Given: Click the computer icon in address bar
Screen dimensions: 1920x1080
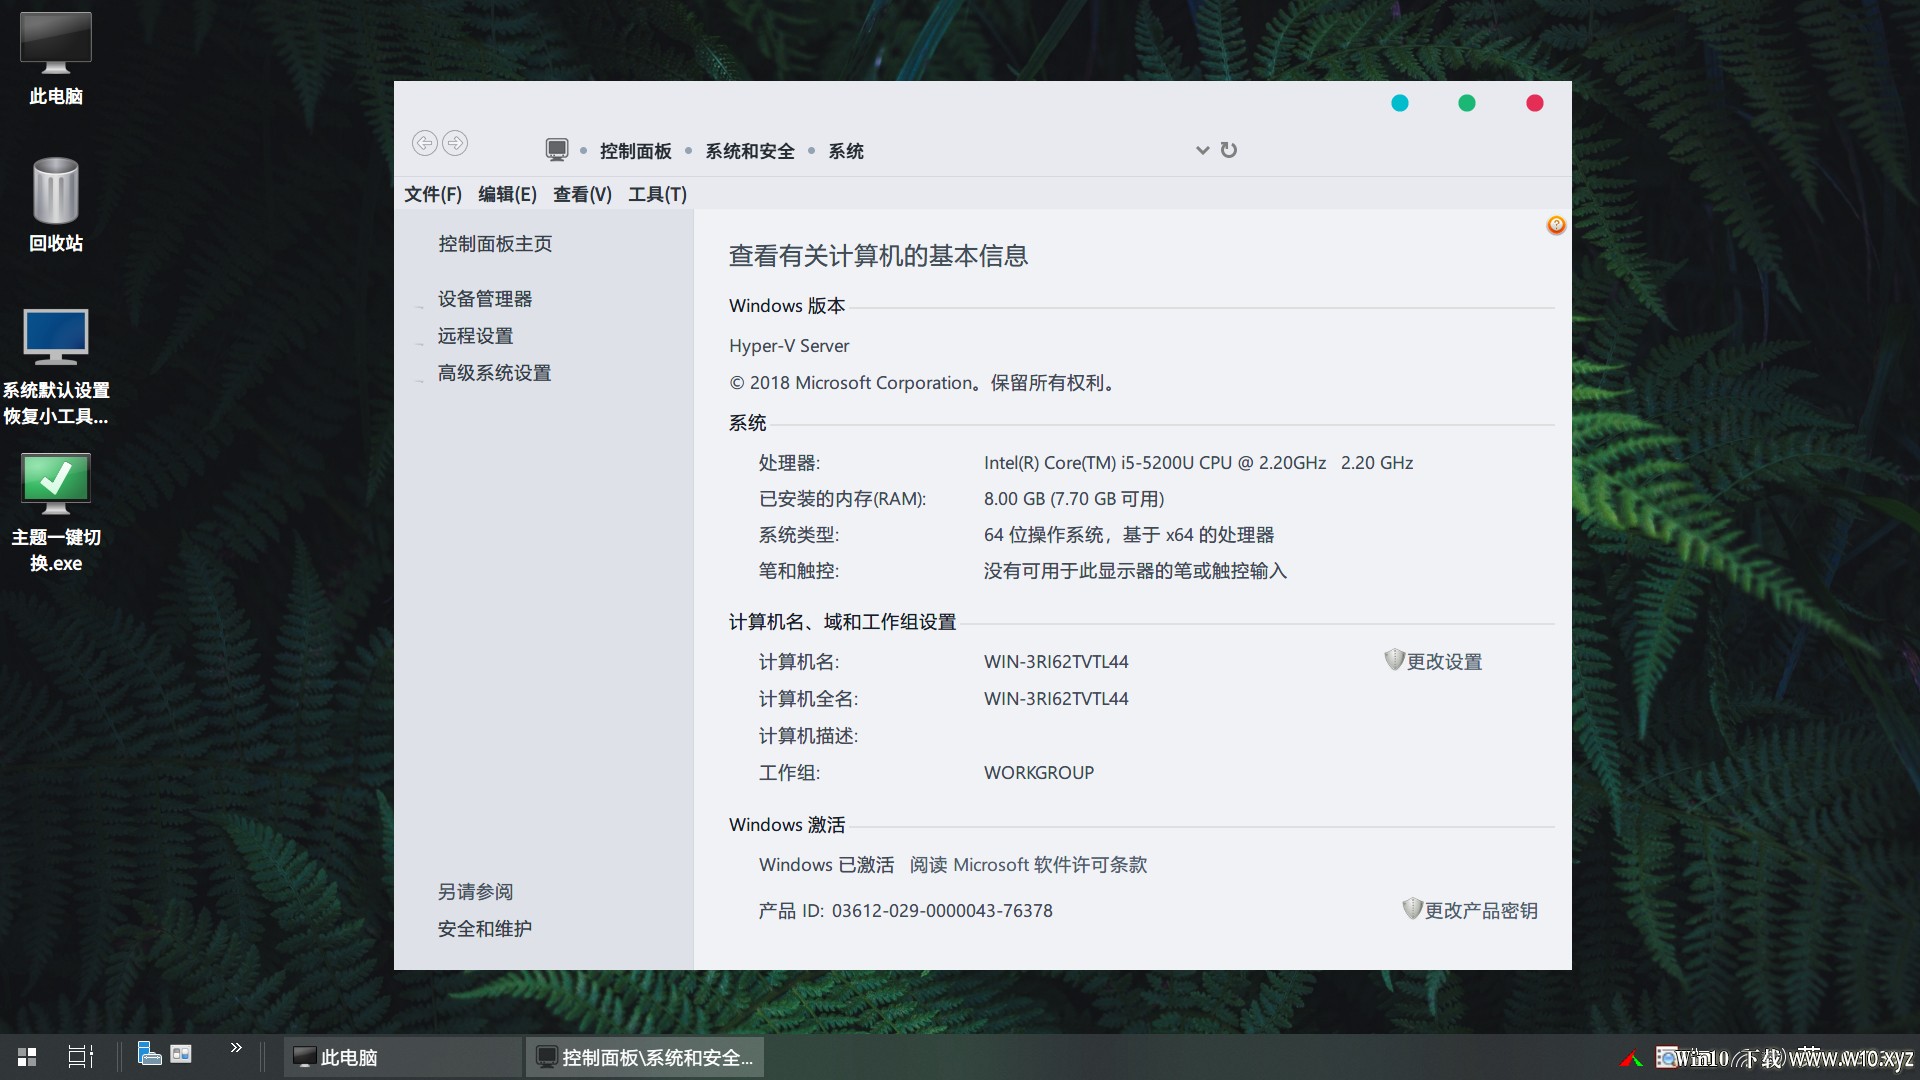Looking at the screenshot, I should click(x=557, y=150).
